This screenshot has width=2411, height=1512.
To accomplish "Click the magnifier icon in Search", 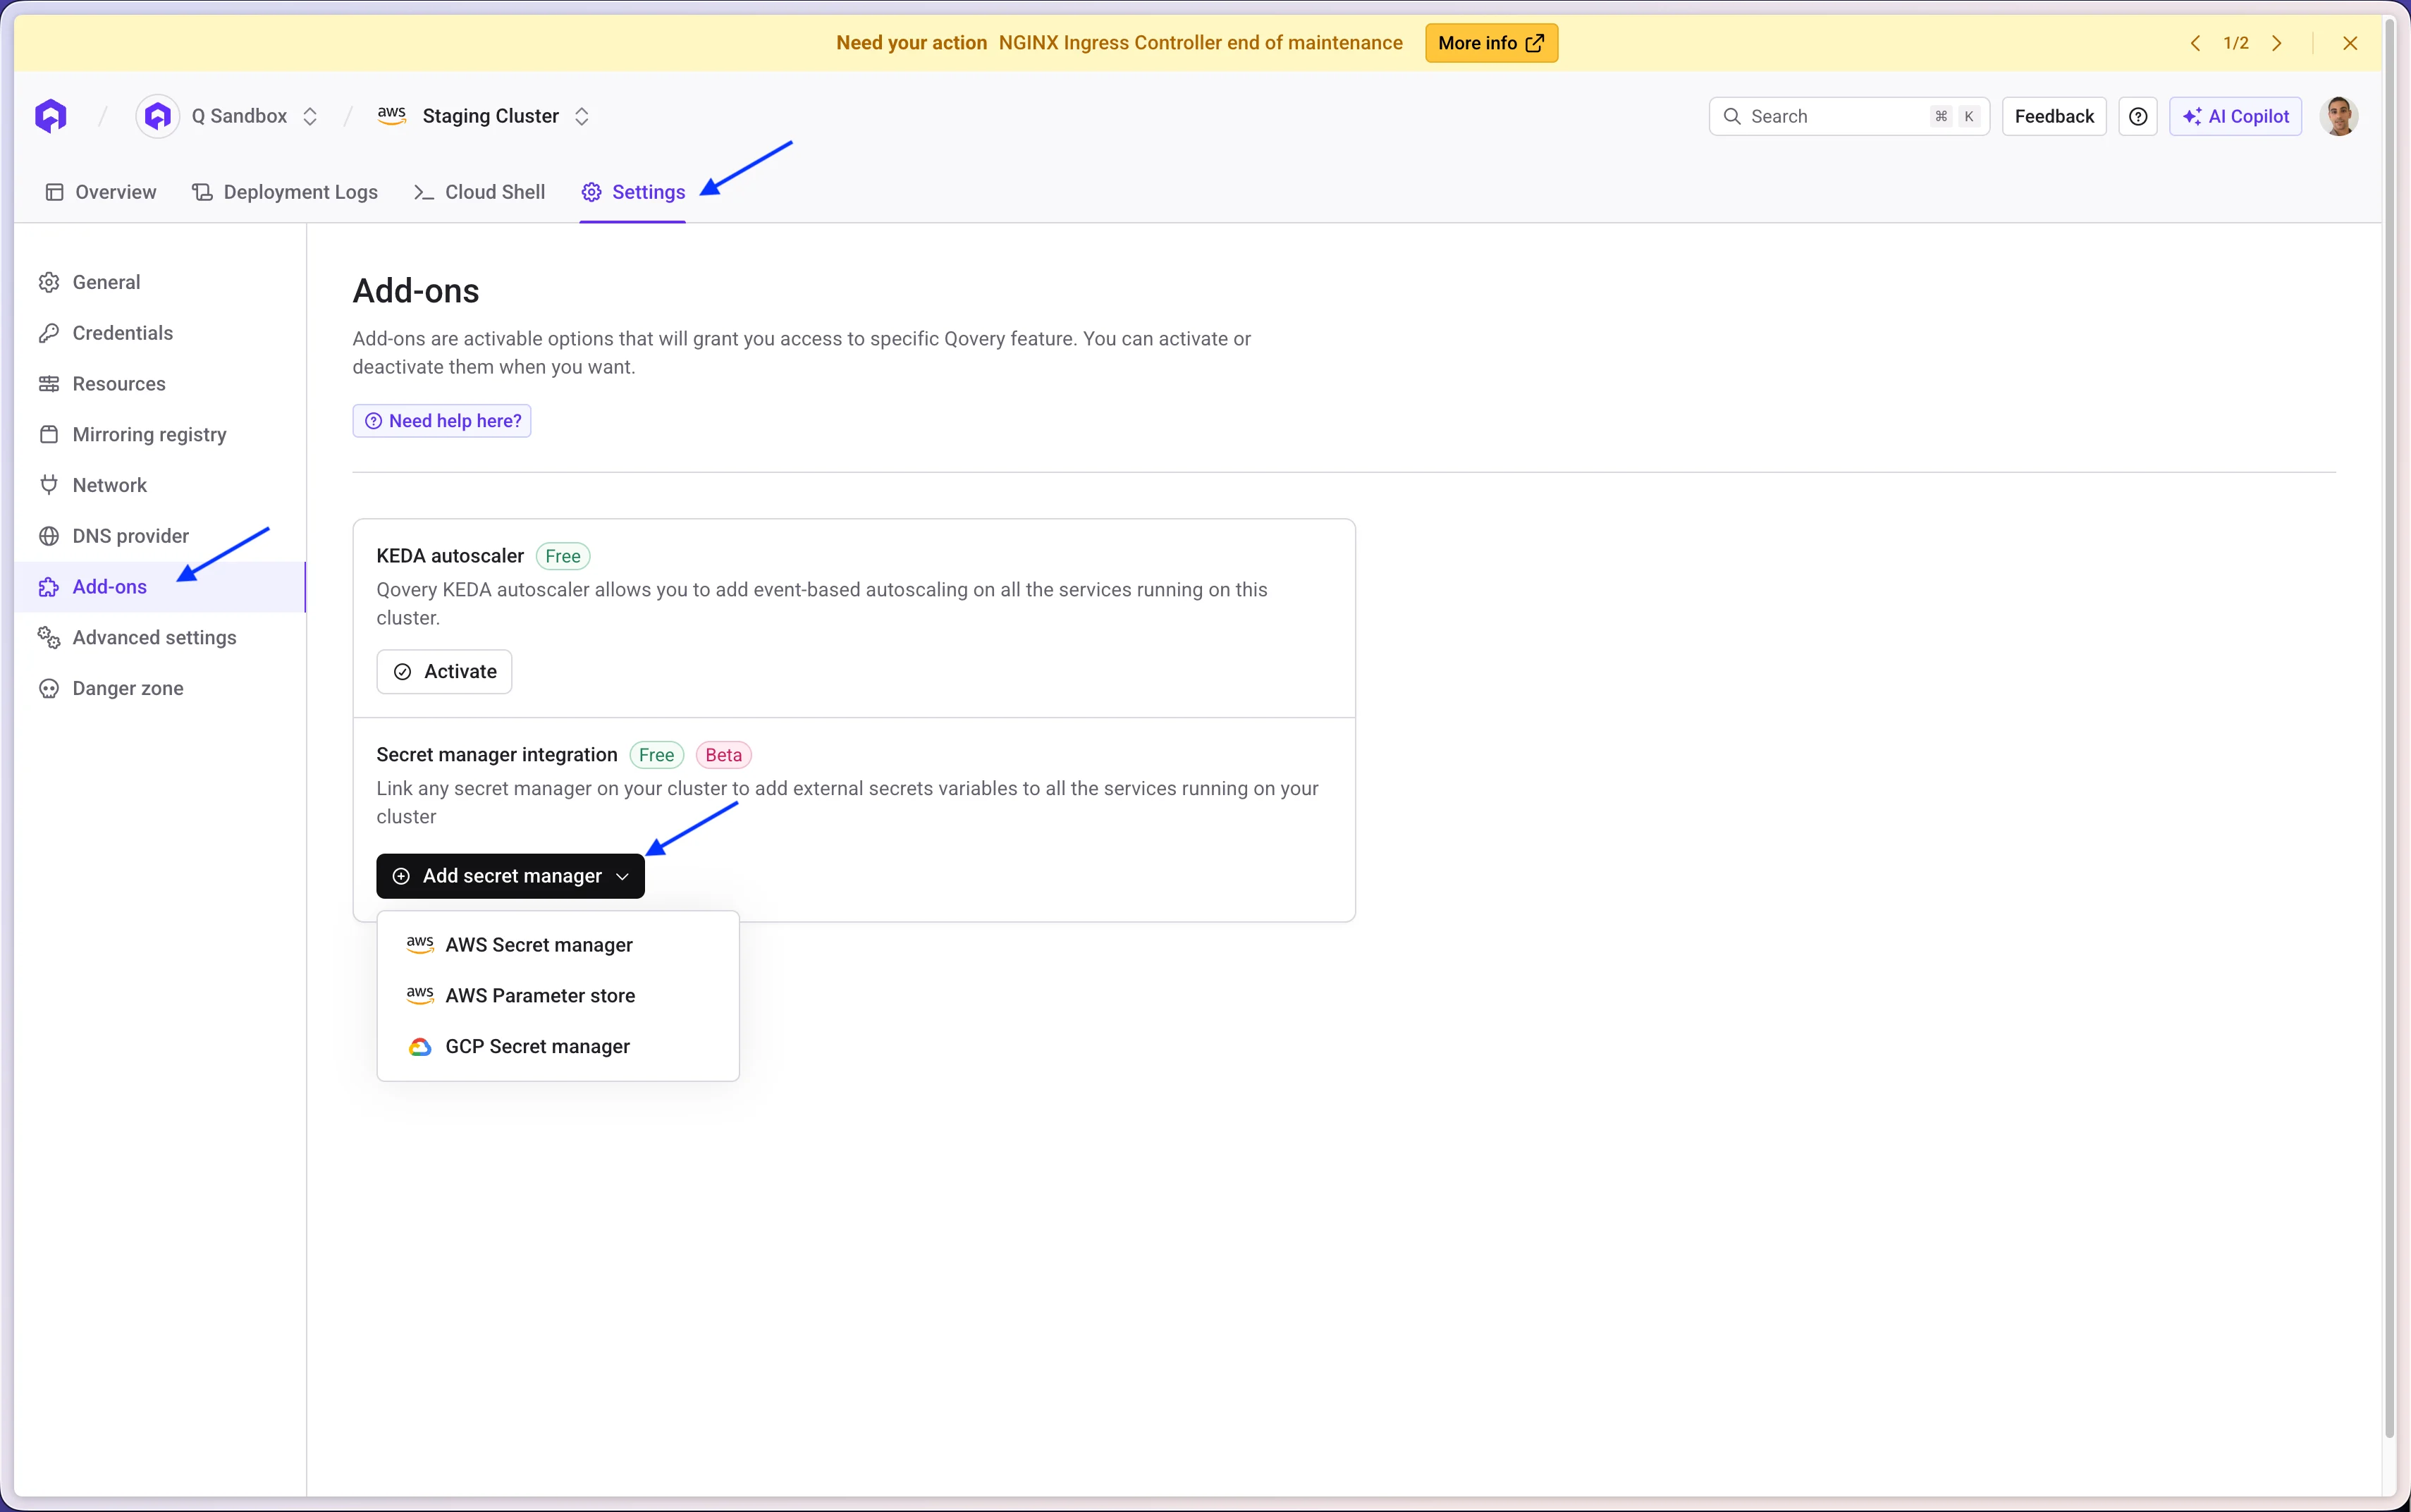I will (1732, 116).
